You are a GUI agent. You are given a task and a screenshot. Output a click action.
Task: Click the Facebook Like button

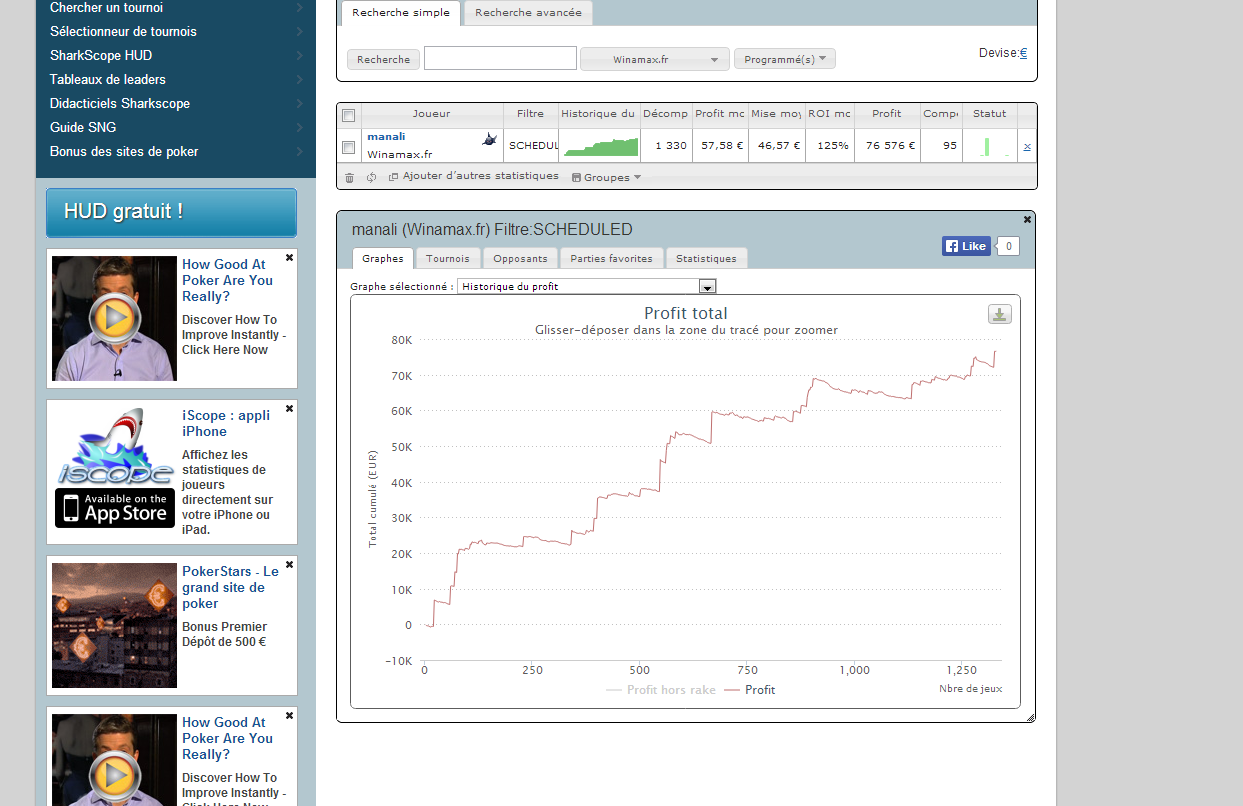click(966, 246)
